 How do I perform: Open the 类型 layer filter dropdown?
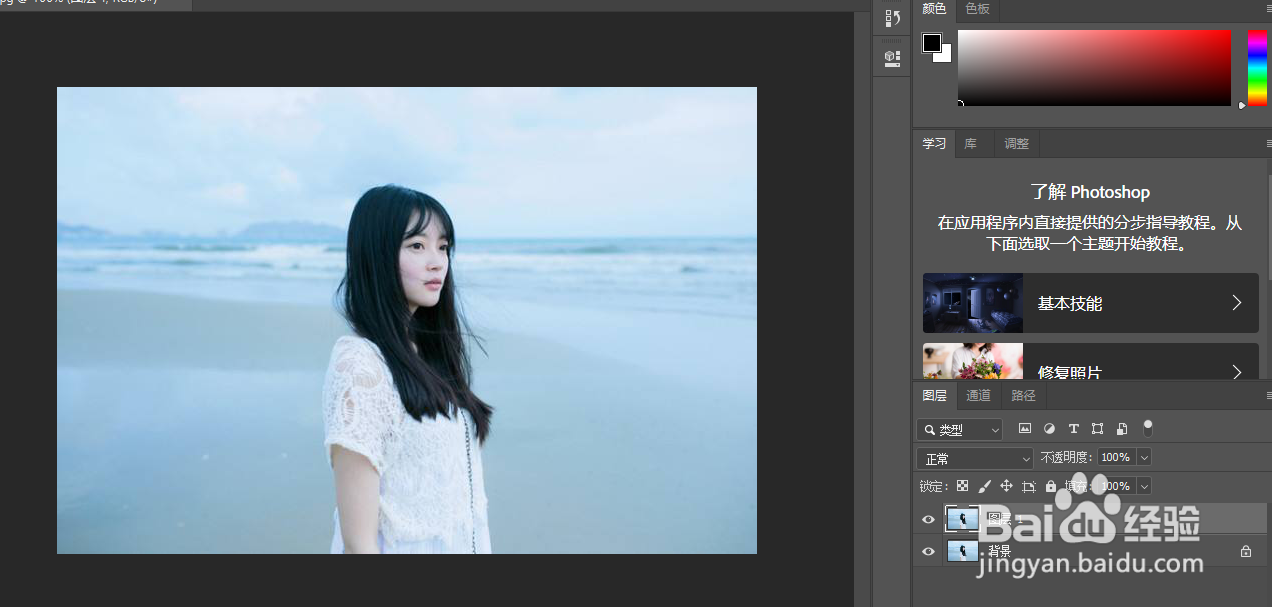click(x=960, y=429)
